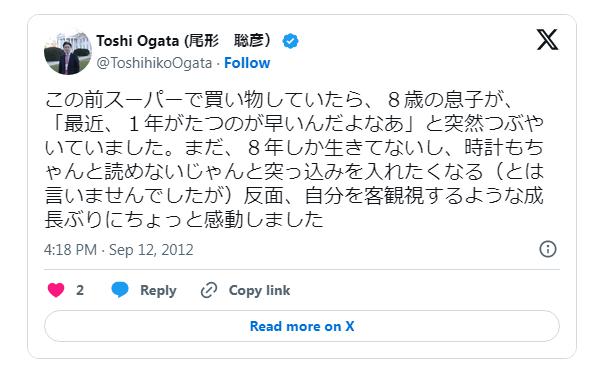The height and width of the screenshot is (376, 606).
Task: Visit the @ToshihikoOgata handle
Action: pos(154,63)
